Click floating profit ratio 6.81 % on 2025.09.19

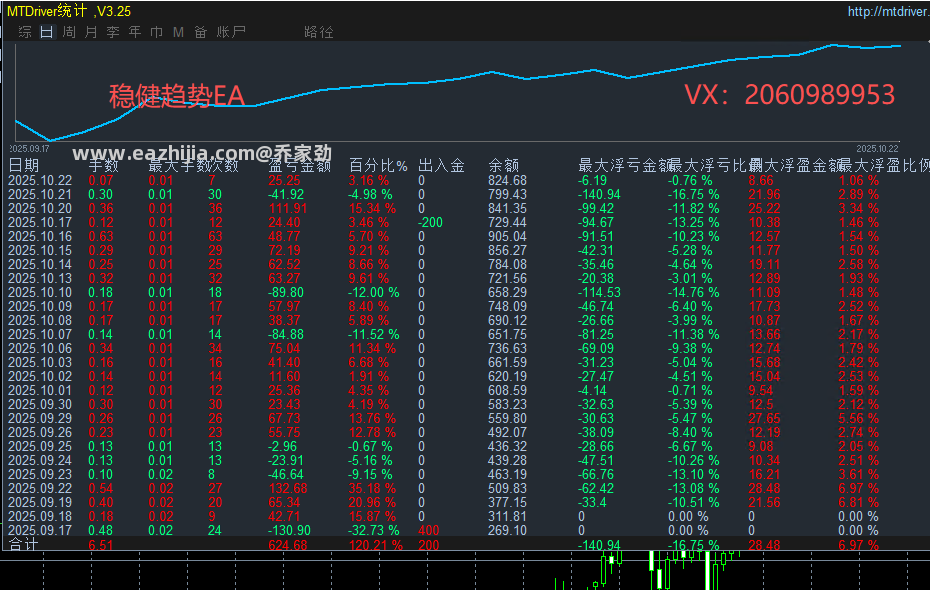point(858,502)
